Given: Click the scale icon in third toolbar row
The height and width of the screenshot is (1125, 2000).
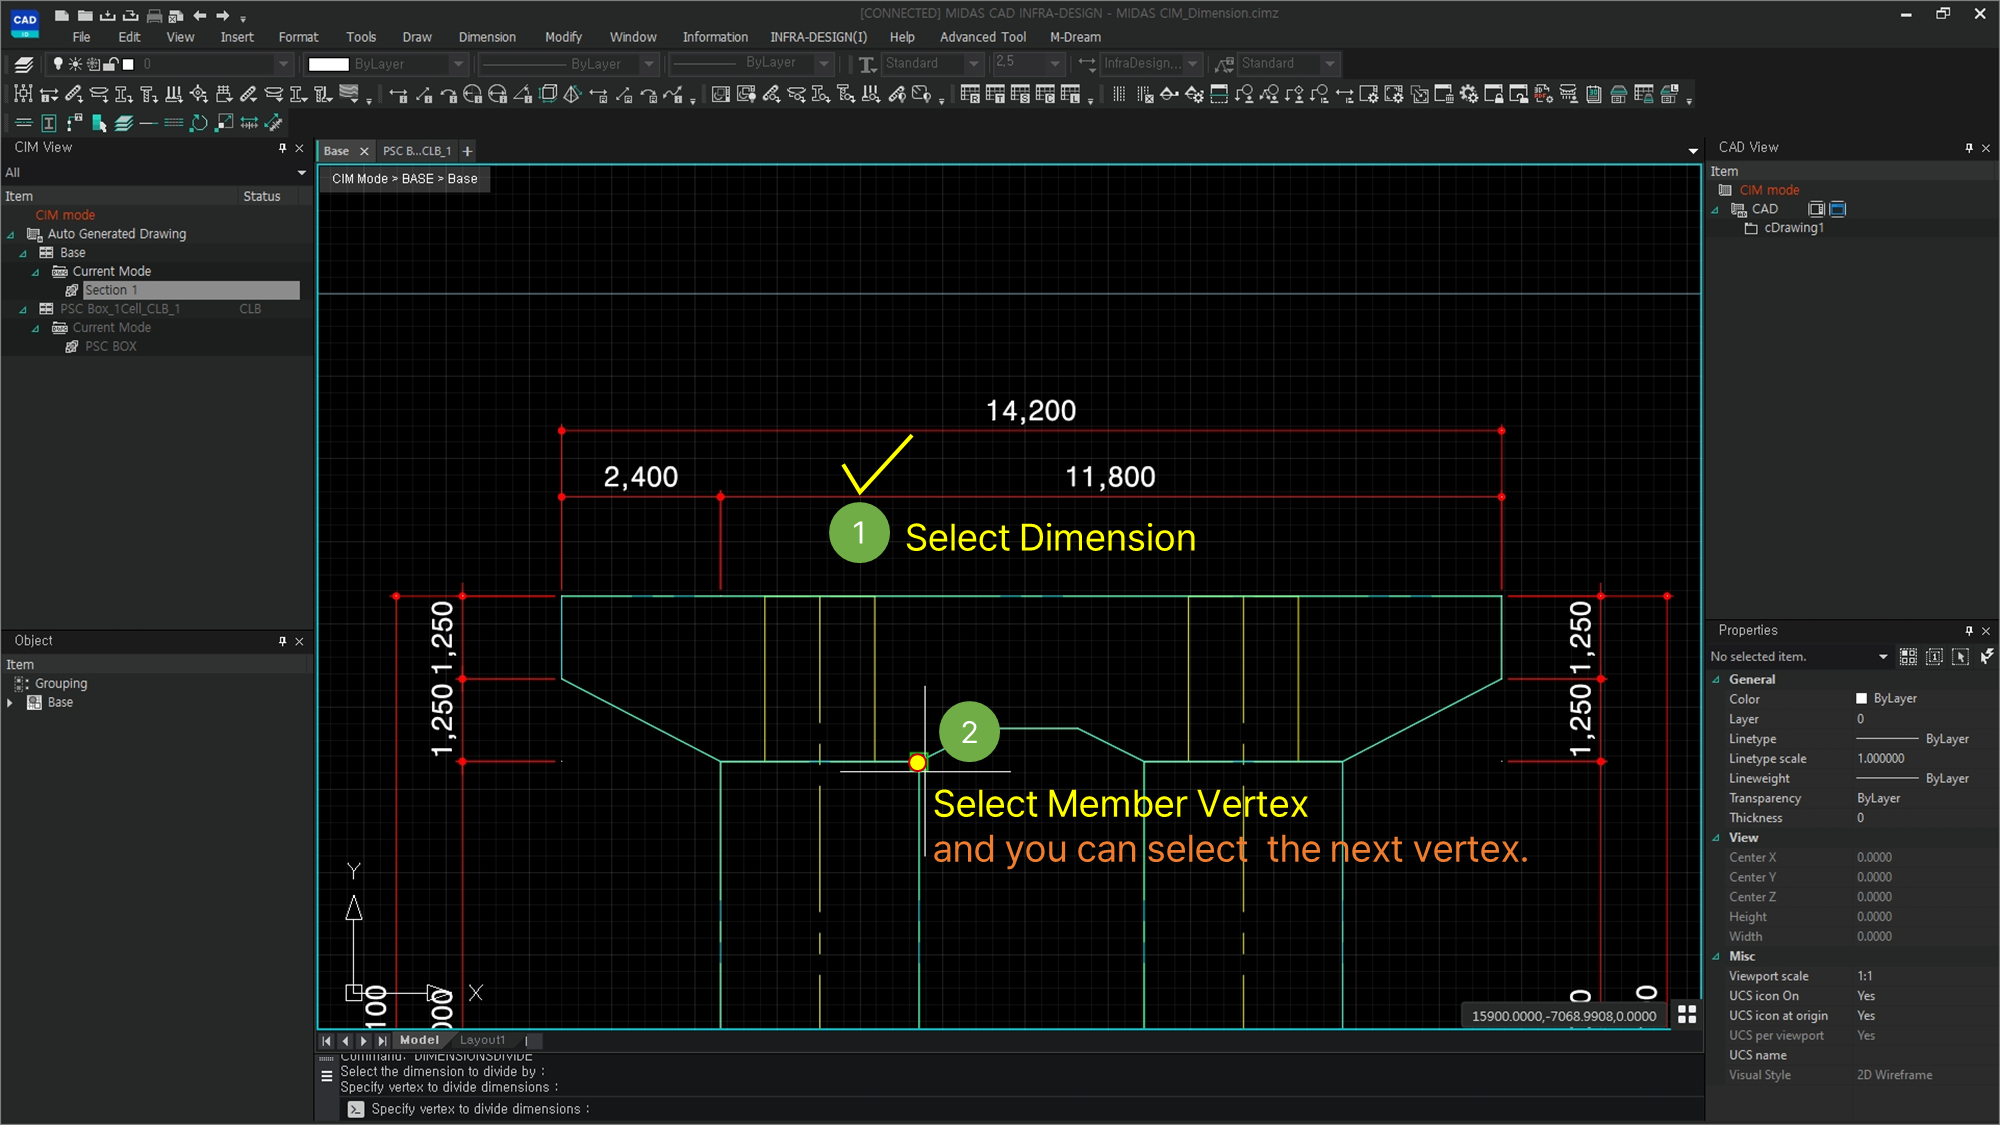Looking at the screenshot, I should (224, 123).
